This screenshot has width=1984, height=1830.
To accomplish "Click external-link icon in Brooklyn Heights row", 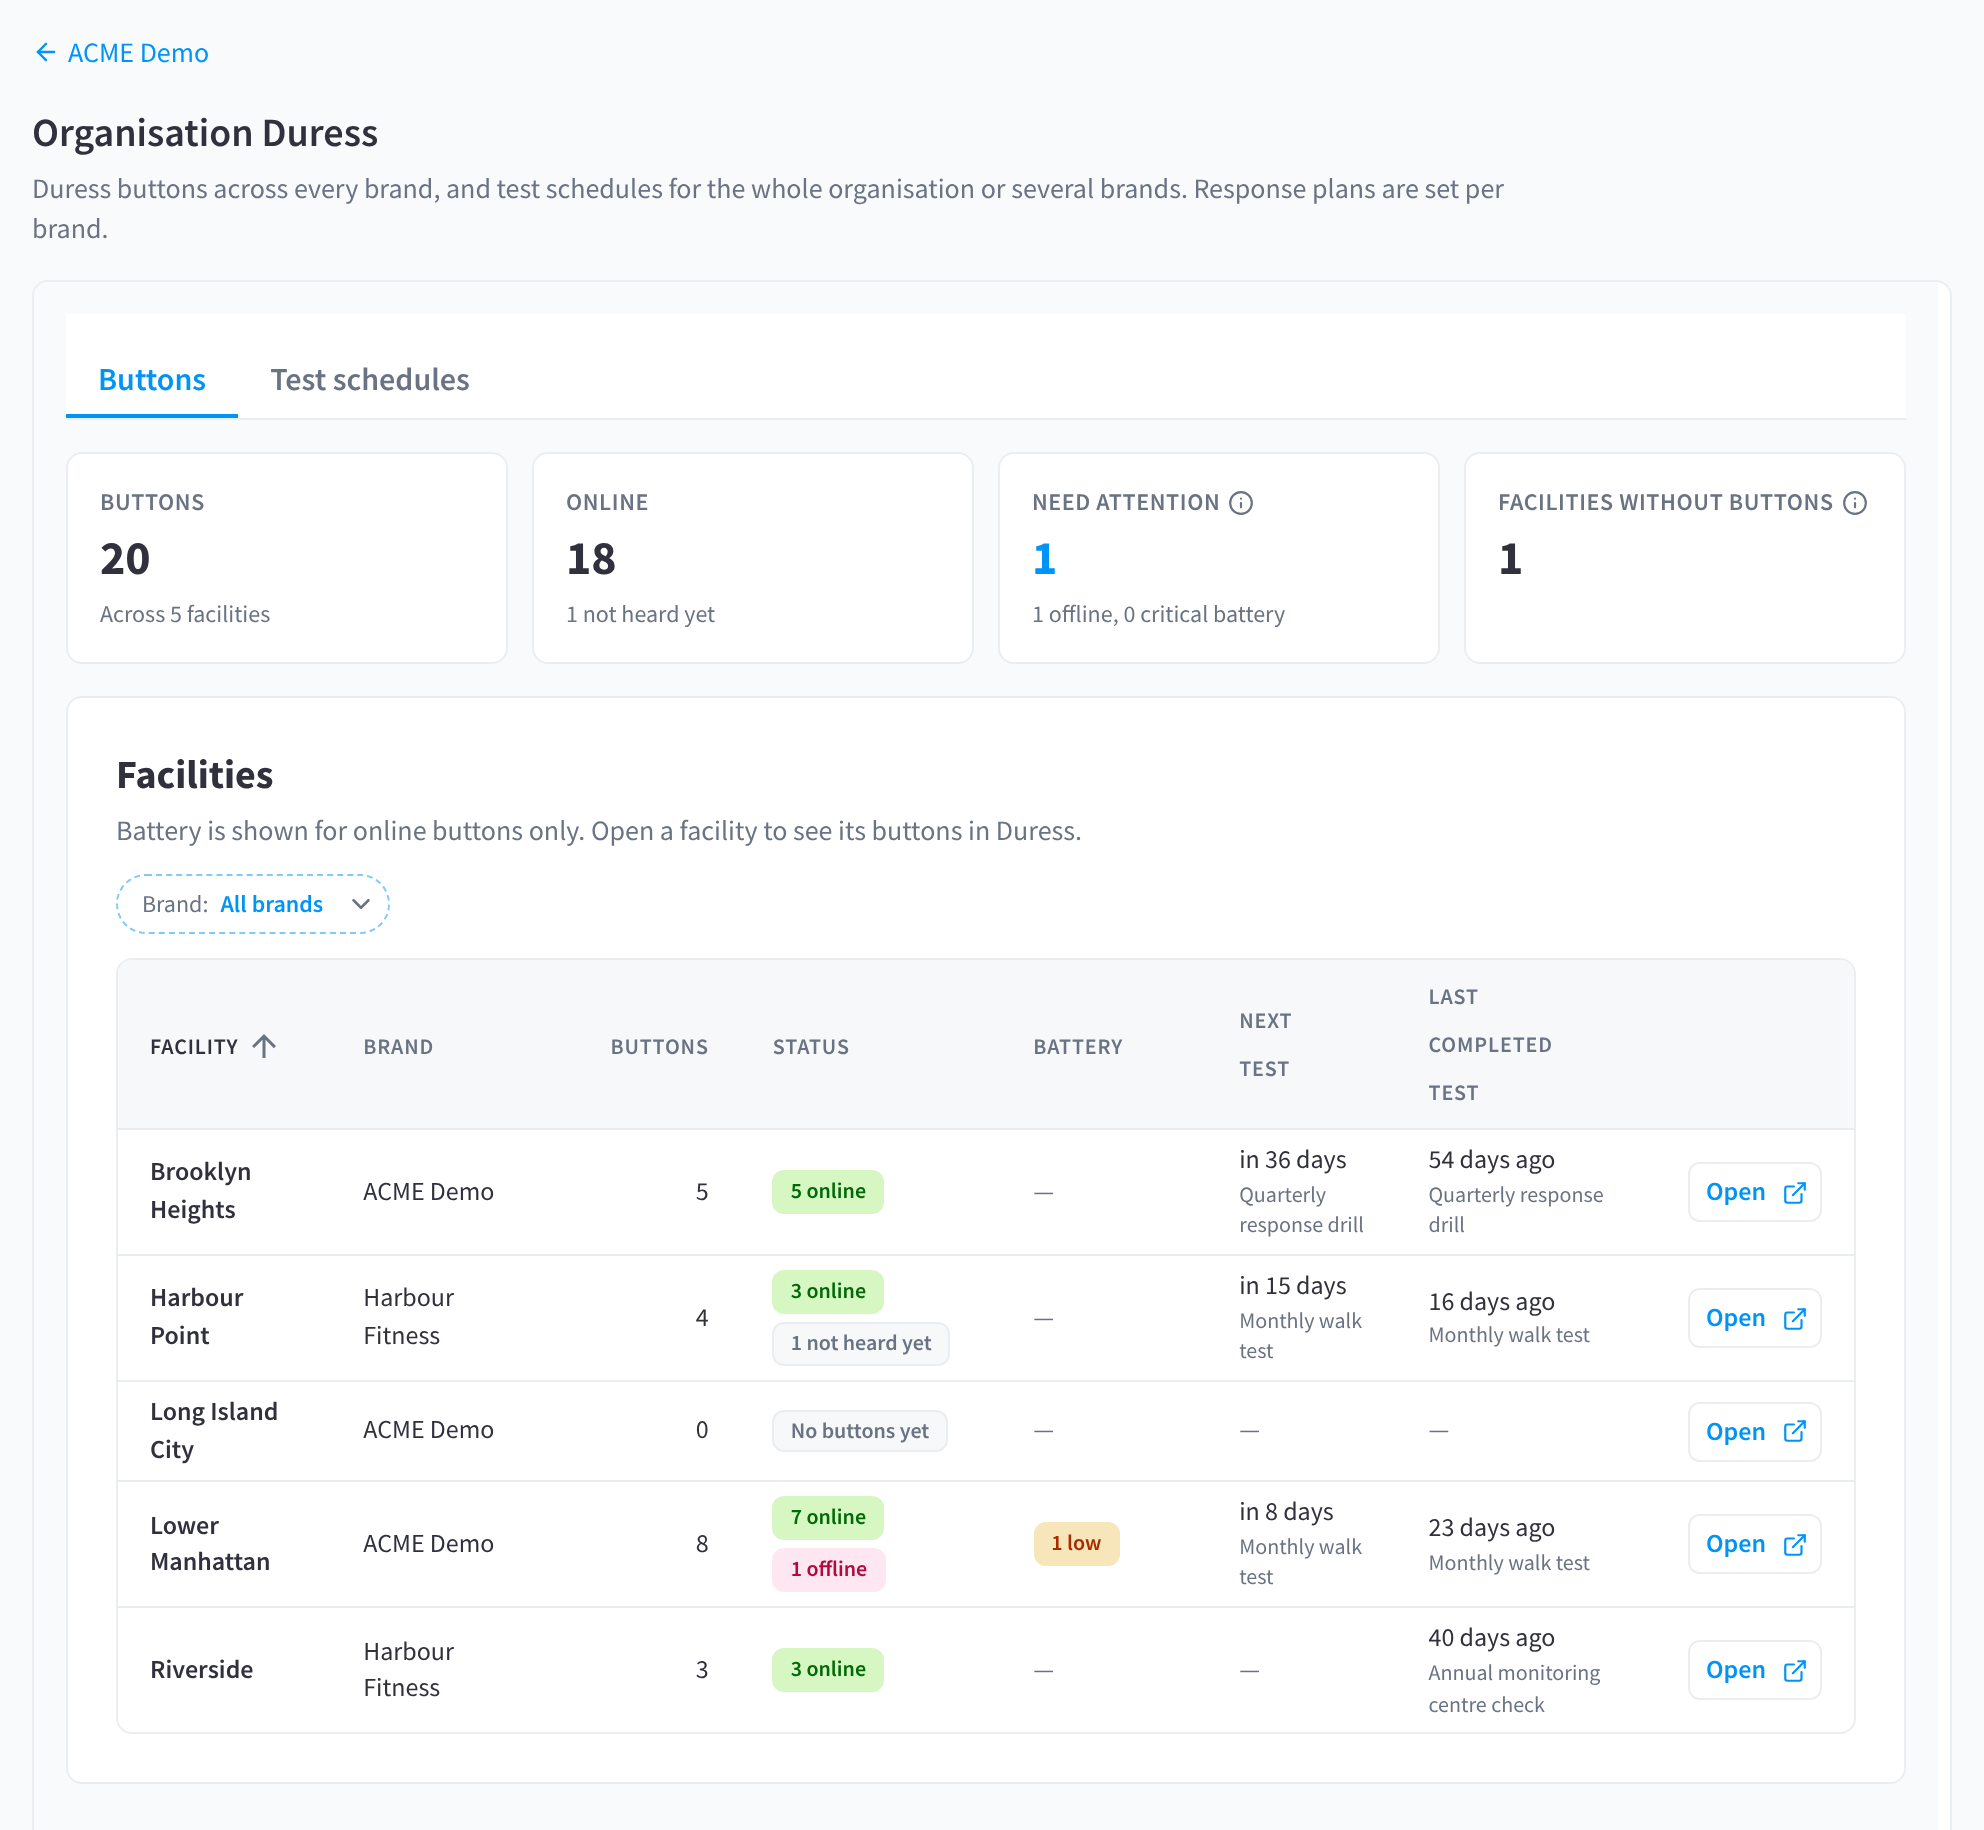I will pyautogui.click(x=1795, y=1193).
